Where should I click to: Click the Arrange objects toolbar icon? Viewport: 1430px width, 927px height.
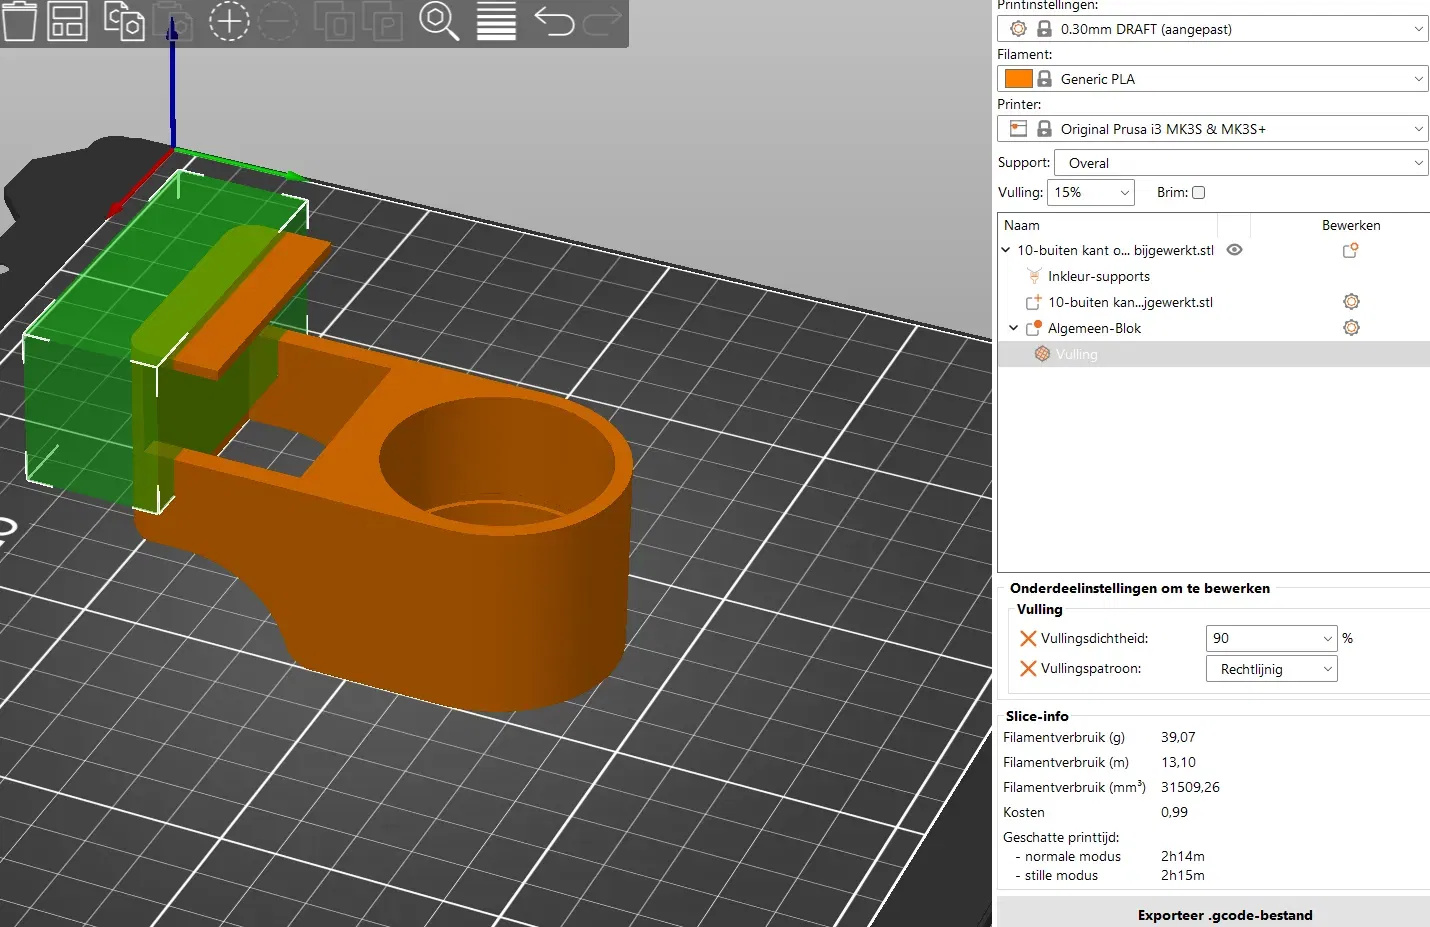click(x=67, y=21)
